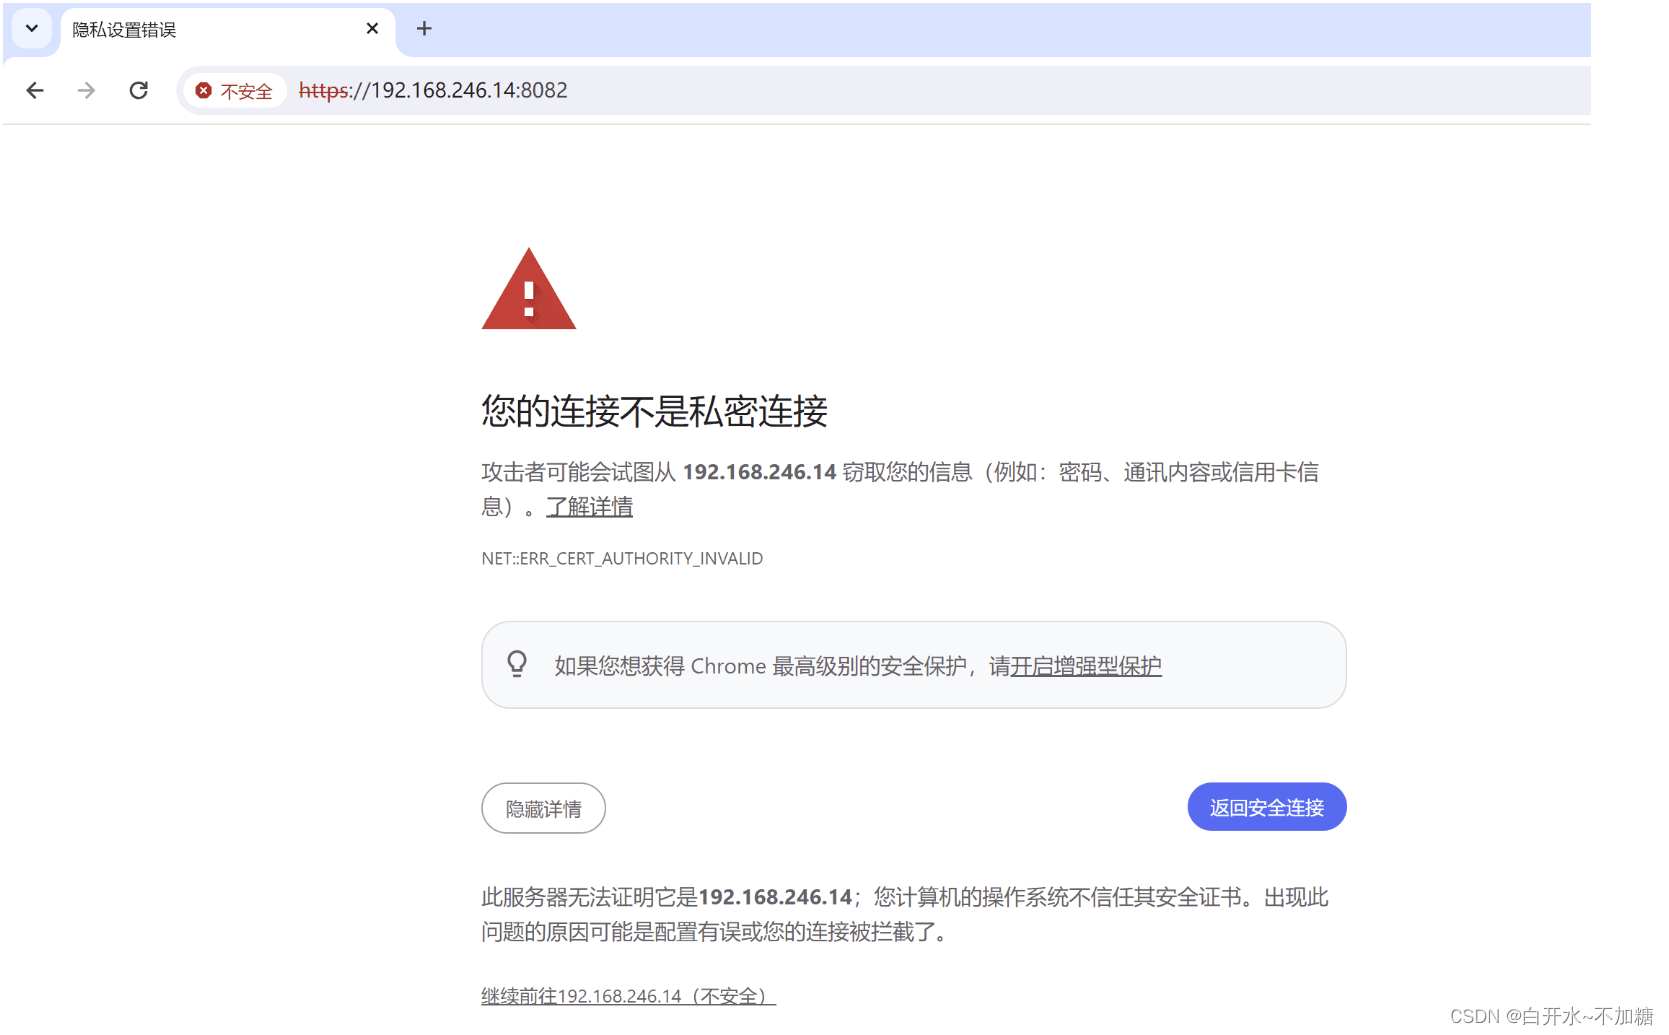This screenshot has width=1669, height=1035.
Task: Click the red warning triangle icon
Action: click(529, 289)
